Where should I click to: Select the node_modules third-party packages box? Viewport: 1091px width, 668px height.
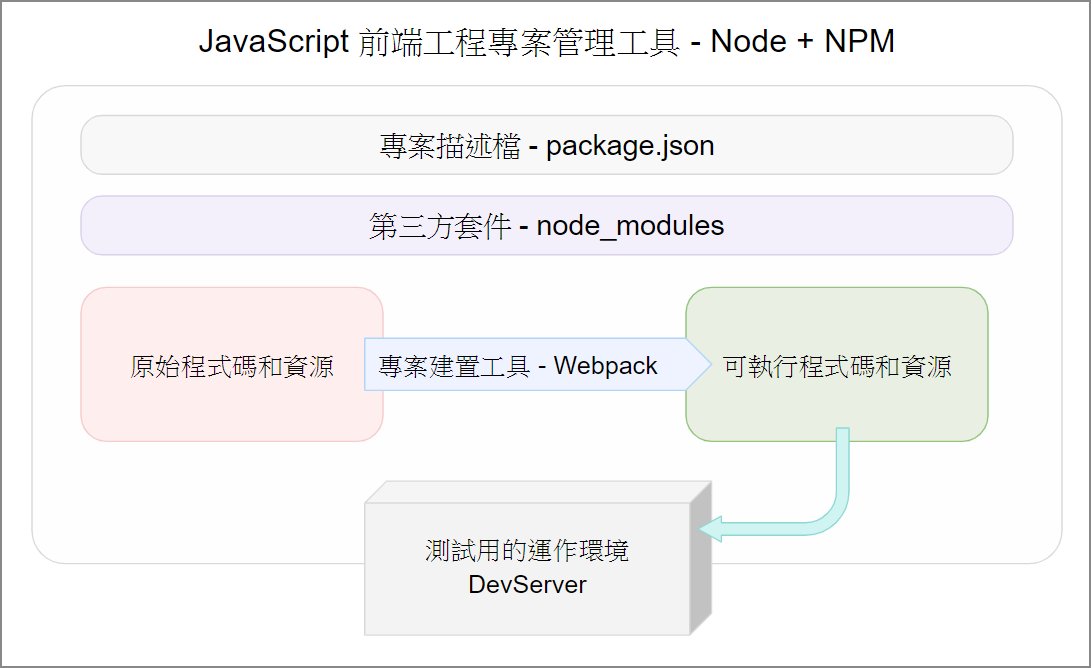(x=547, y=225)
